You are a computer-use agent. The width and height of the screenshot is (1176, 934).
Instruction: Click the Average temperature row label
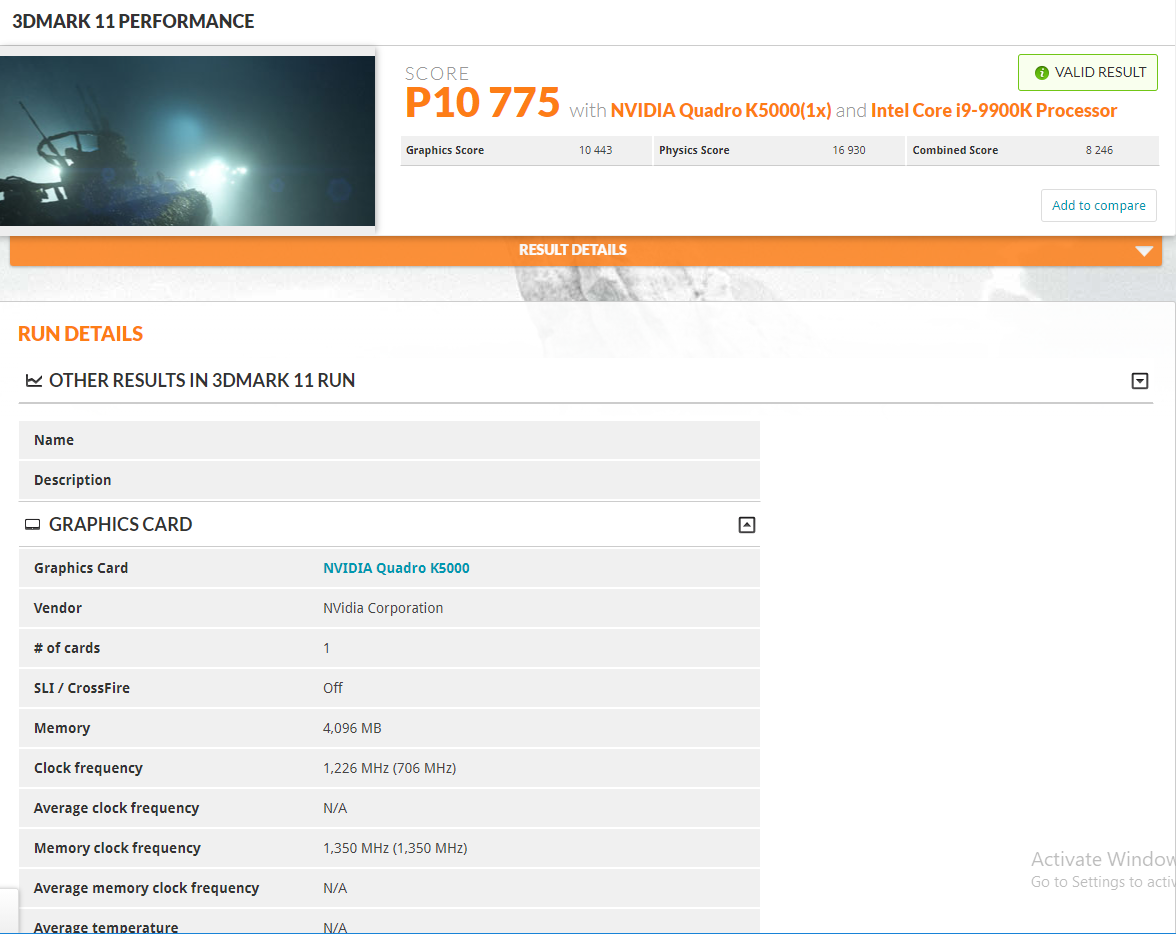(106, 927)
